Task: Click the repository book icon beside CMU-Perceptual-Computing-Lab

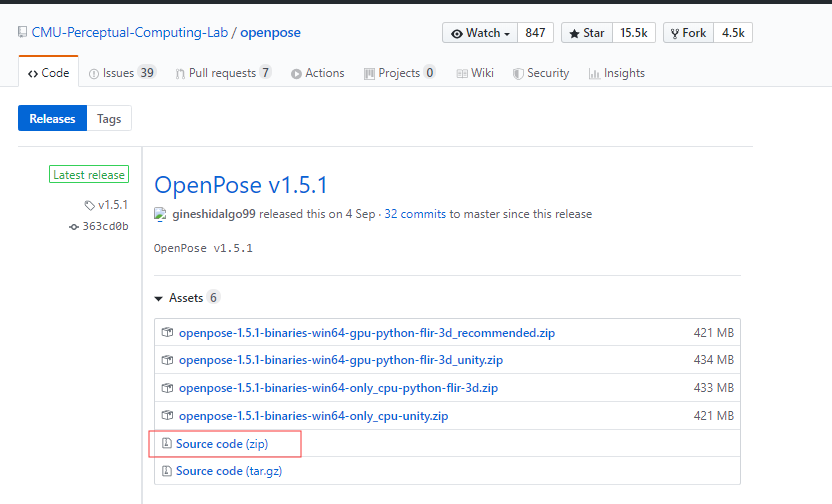Action: point(22,32)
